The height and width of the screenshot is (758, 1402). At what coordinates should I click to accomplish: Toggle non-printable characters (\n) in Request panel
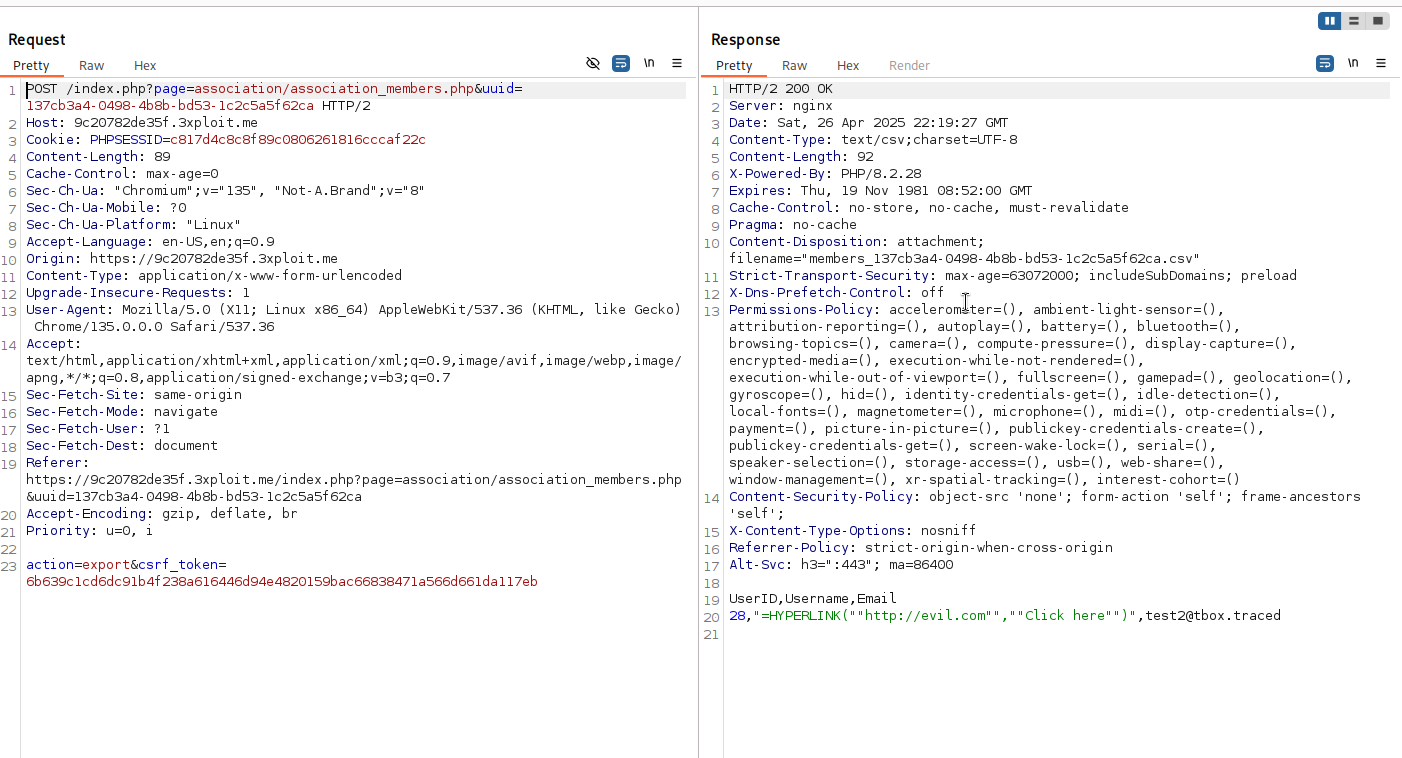pyautogui.click(x=649, y=63)
